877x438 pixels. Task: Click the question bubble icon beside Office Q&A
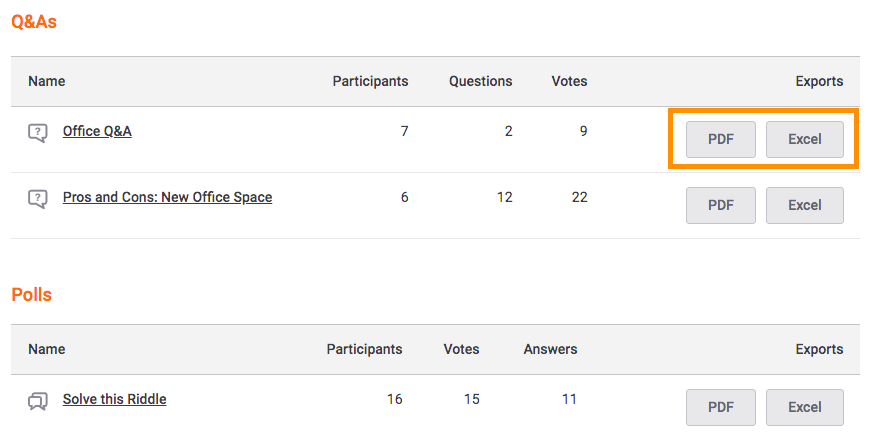coord(37,133)
